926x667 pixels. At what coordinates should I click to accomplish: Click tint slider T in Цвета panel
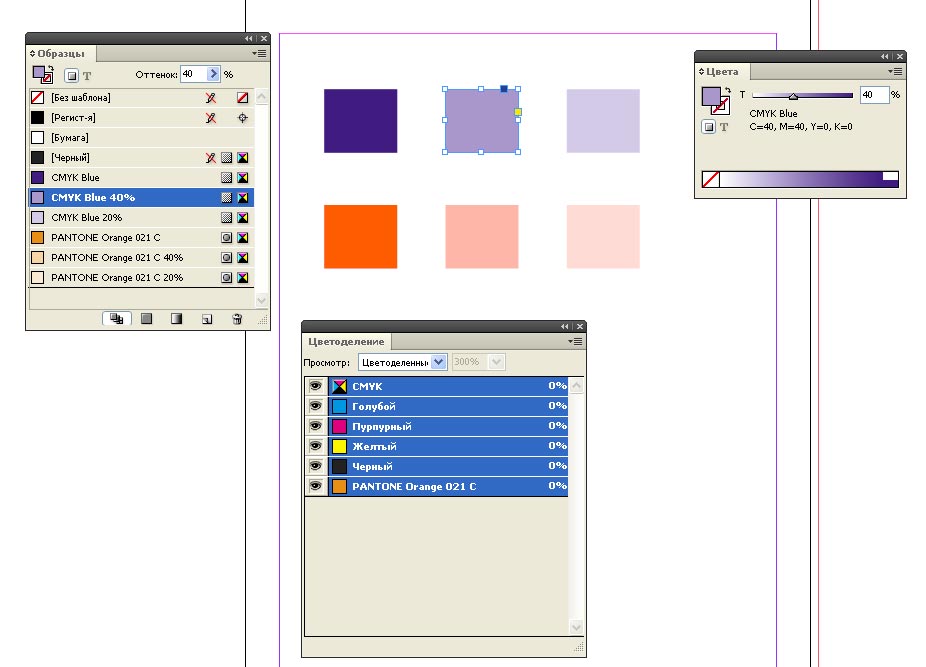[x=803, y=95]
